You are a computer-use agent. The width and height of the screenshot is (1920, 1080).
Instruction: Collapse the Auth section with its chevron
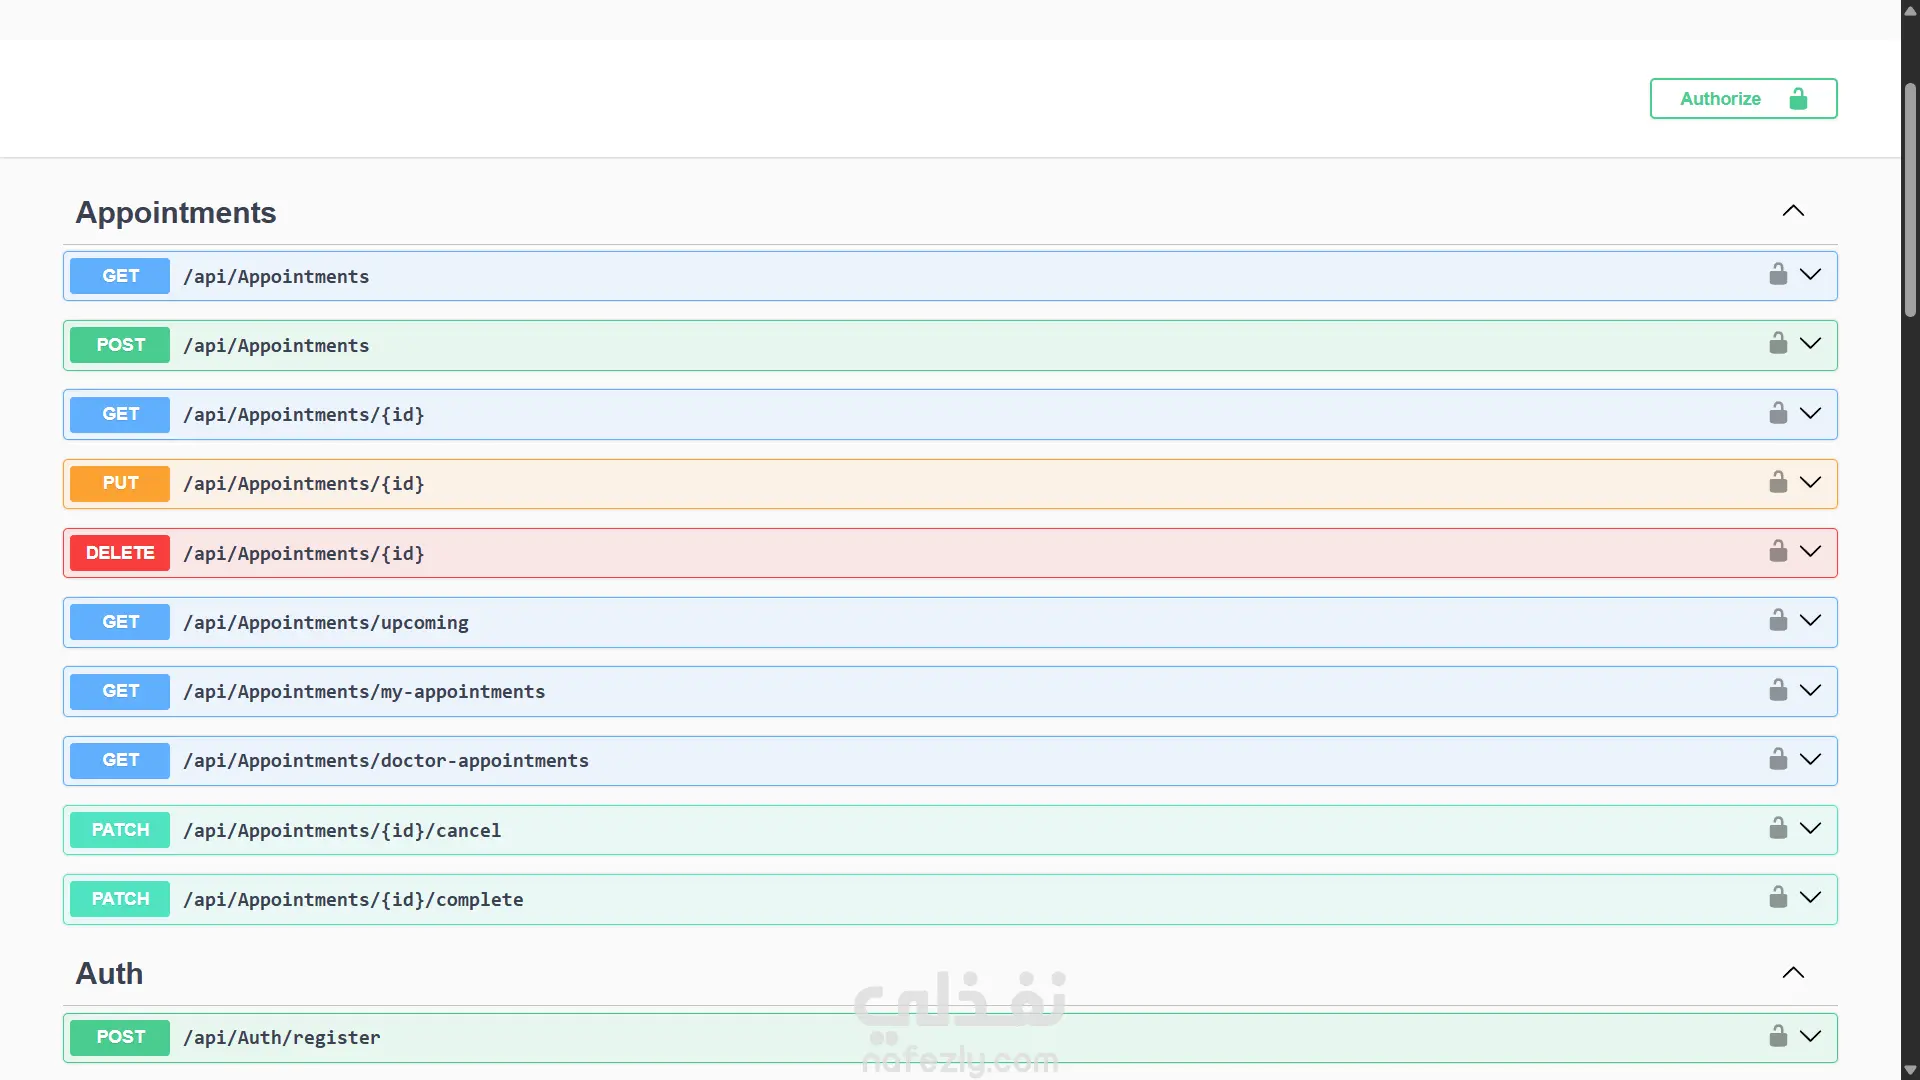tap(1793, 973)
